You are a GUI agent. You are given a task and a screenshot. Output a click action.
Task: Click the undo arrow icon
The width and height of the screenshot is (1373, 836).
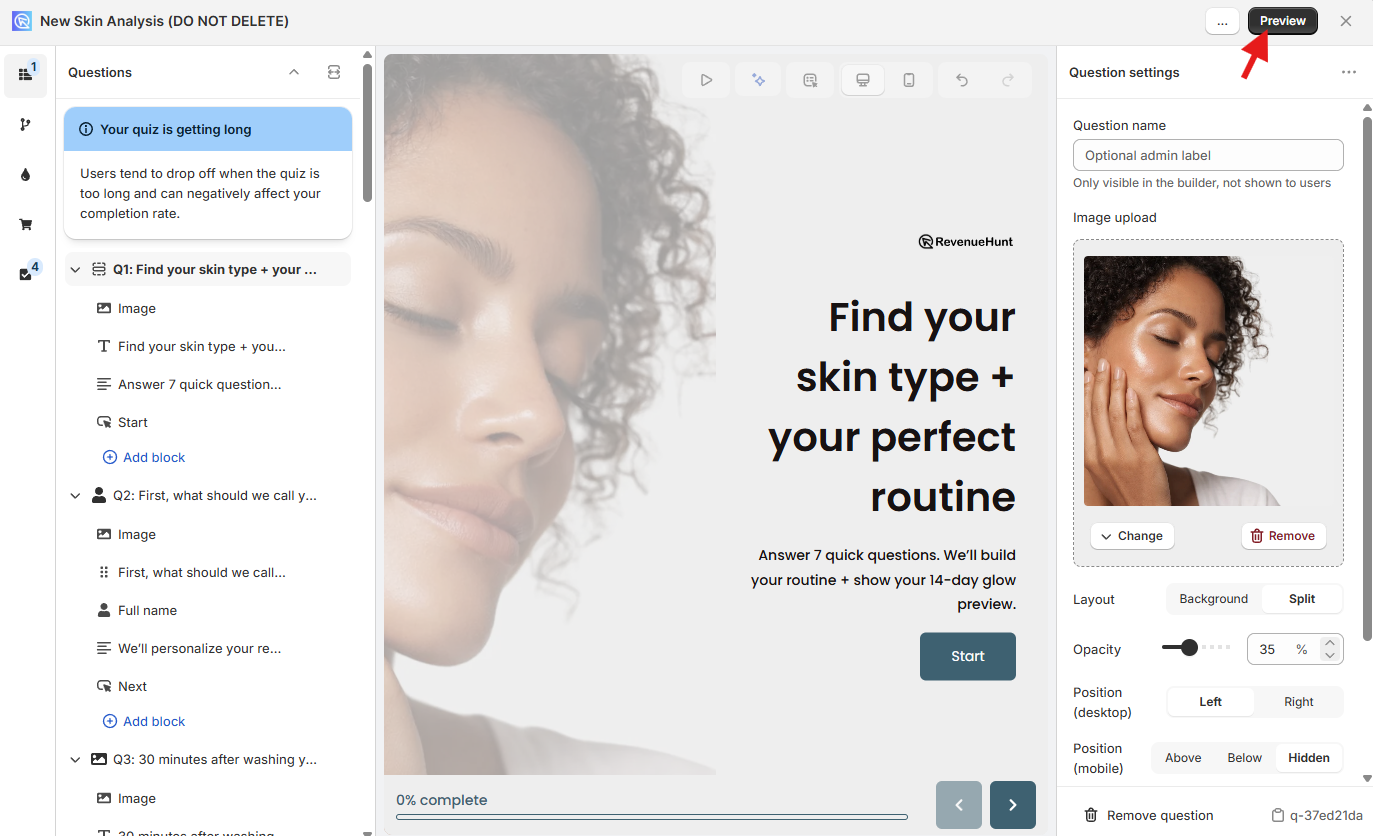point(961,80)
